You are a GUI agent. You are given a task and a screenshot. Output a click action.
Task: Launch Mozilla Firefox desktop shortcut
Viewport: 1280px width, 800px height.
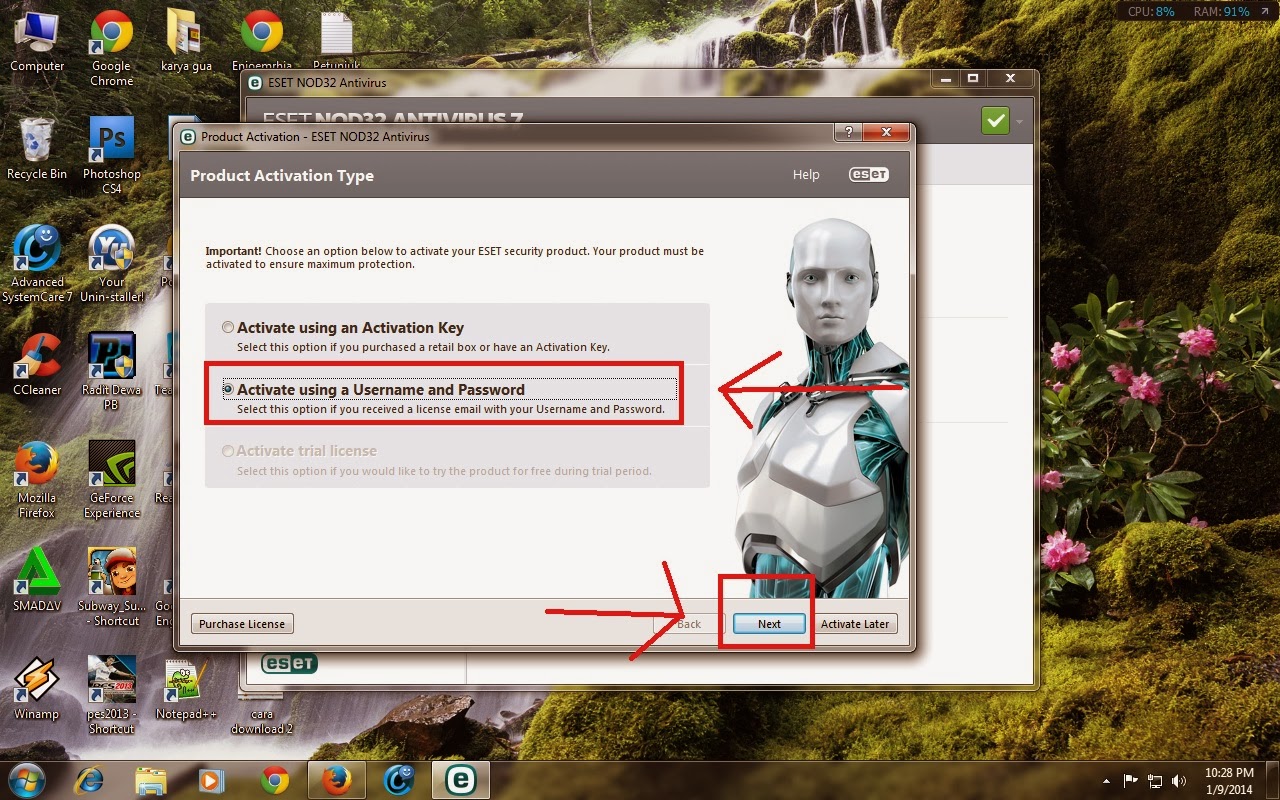pyautogui.click(x=37, y=481)
